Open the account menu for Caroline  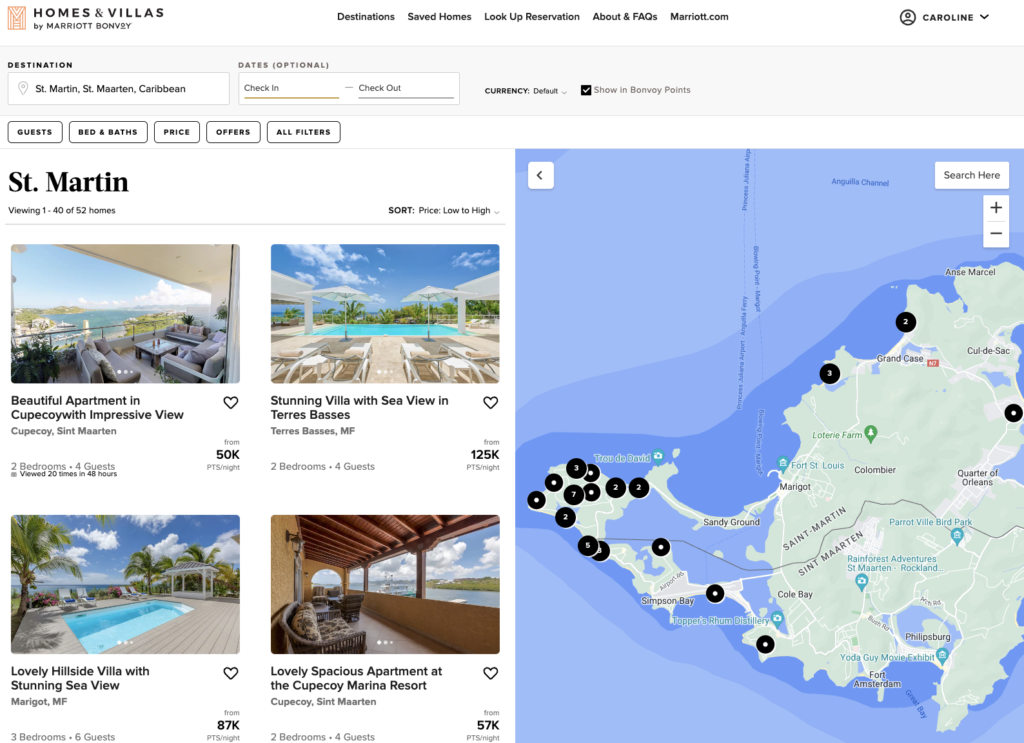click(x=943, y=16)
